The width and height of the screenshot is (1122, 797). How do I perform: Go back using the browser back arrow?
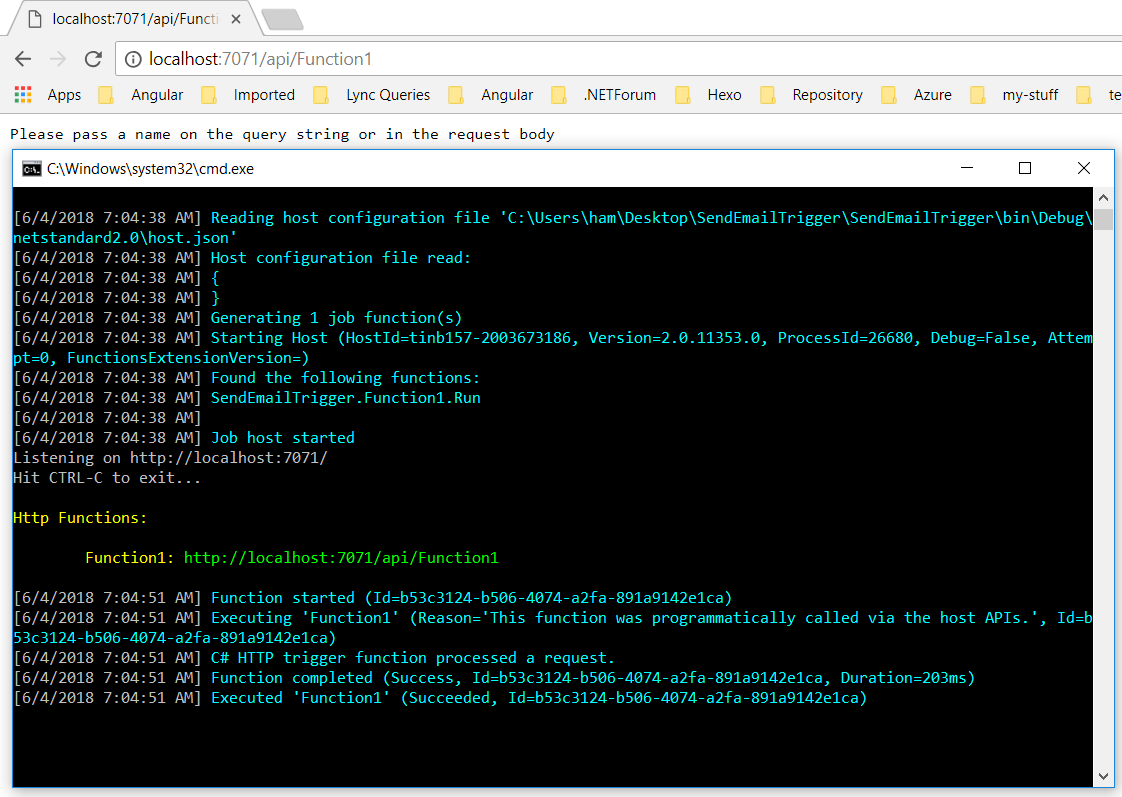coord(24,59)
